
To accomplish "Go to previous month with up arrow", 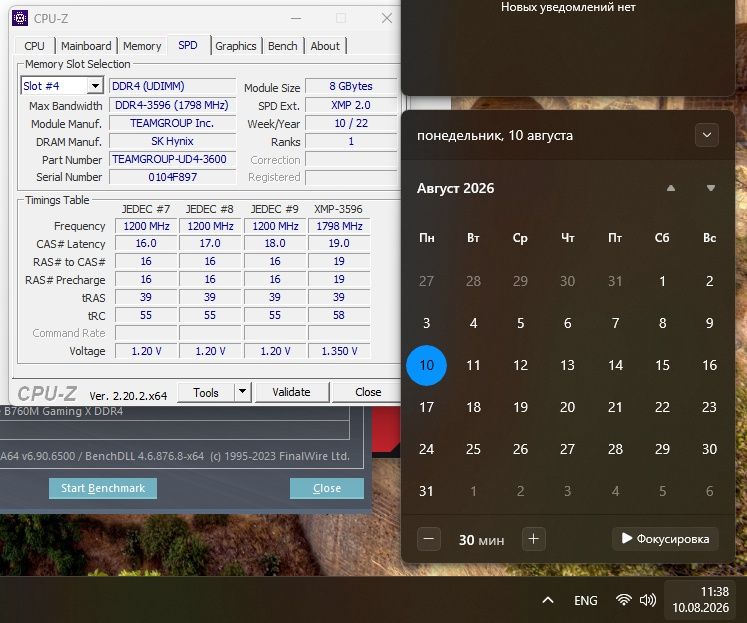I will pos(671,188).
